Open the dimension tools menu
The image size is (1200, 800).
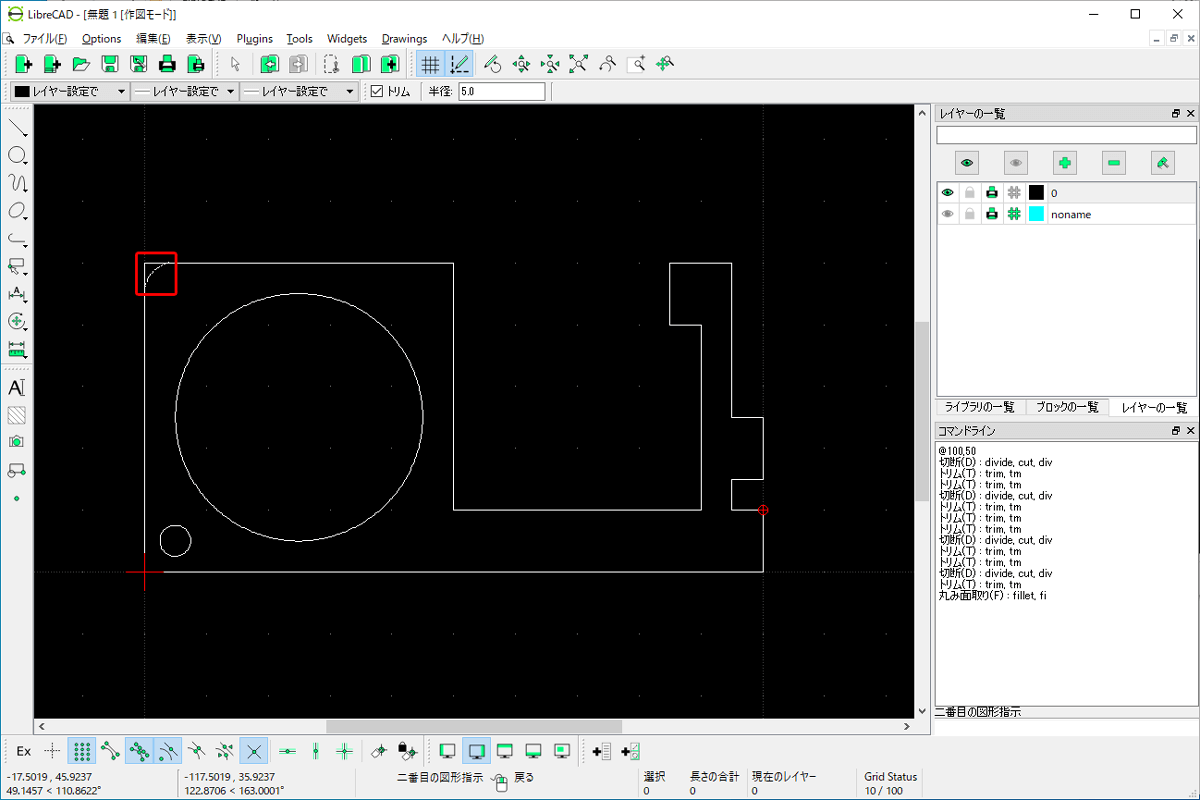coord(17,294)
